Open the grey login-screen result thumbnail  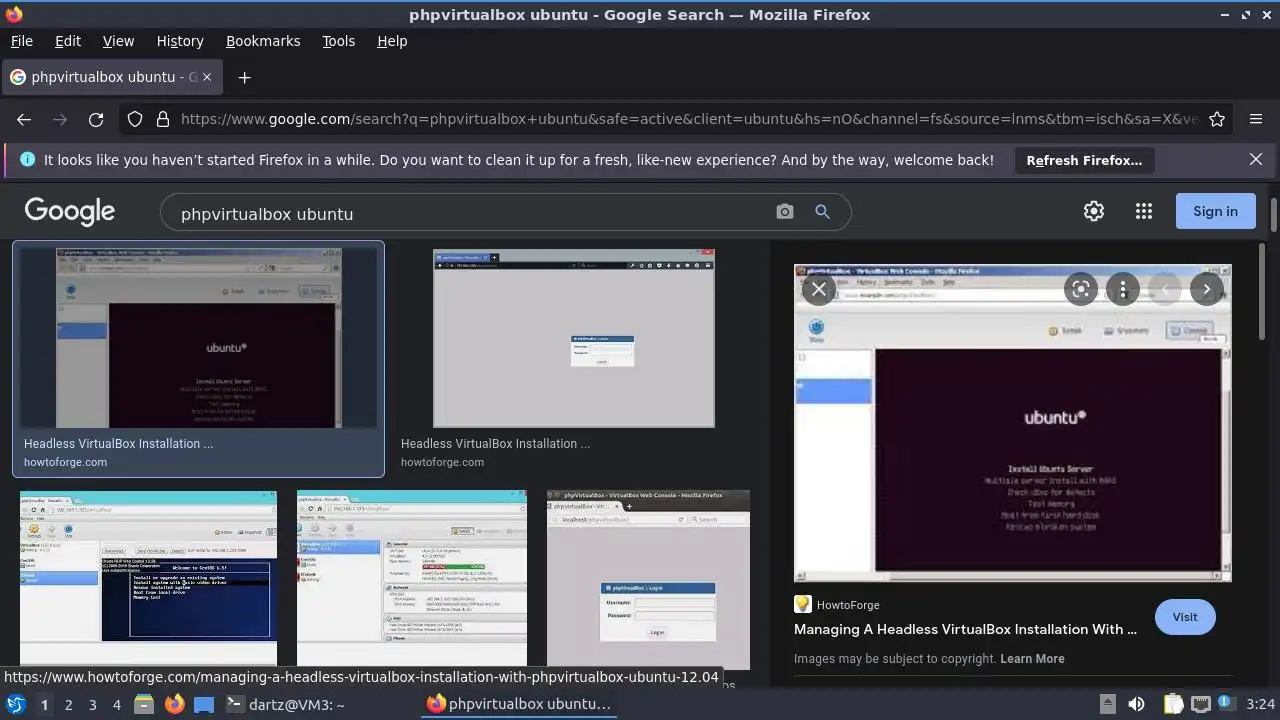click(574, 338)
